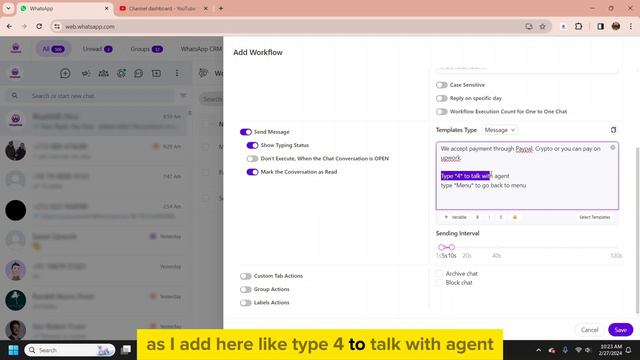Cancel the Add Workflow dialog
Screen dimensions: 640x360
589,330
